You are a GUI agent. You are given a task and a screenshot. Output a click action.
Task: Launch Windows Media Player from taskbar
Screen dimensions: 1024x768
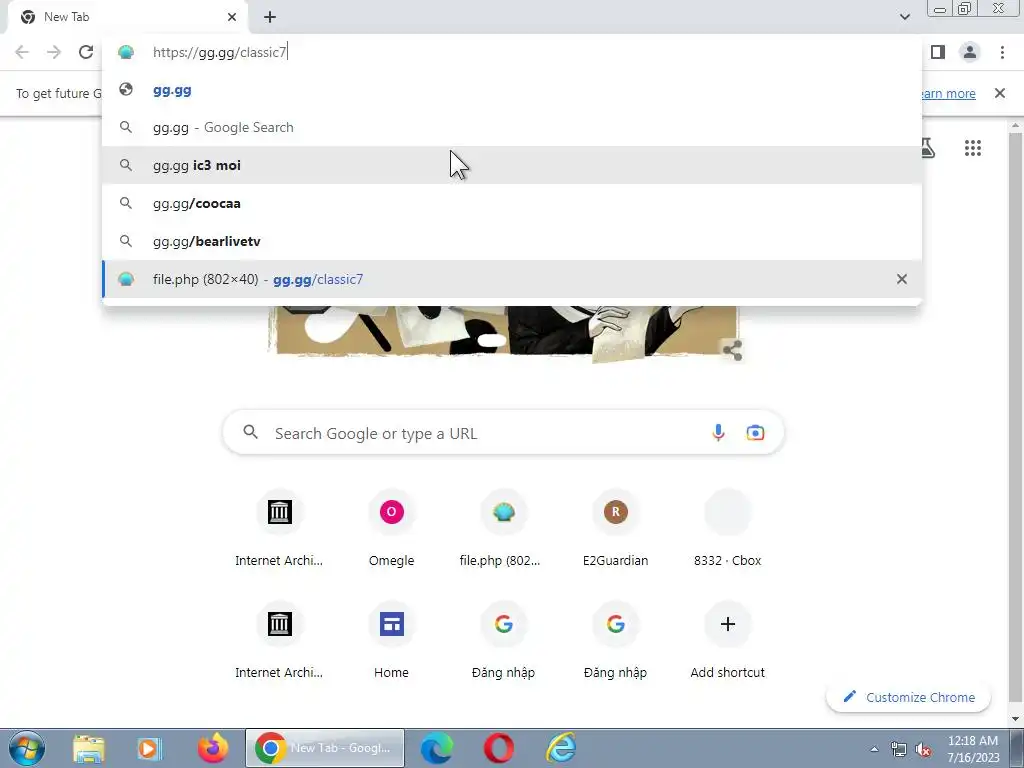[x=149, y=748]
